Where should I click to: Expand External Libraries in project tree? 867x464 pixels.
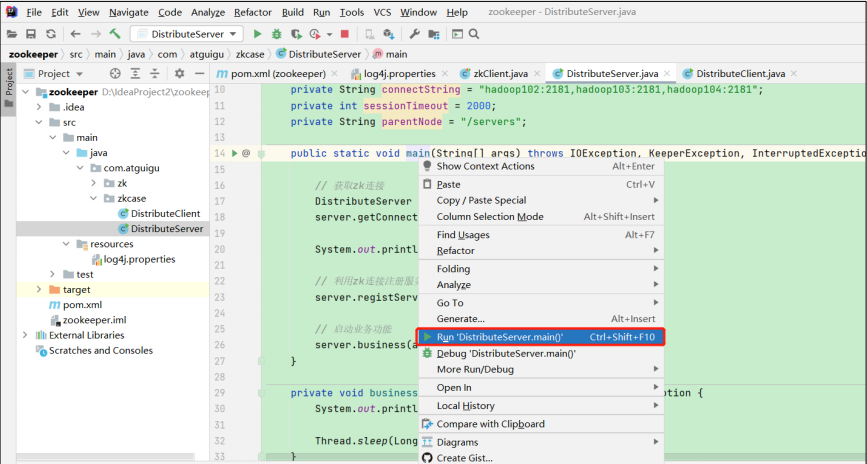tap(26, 335)
